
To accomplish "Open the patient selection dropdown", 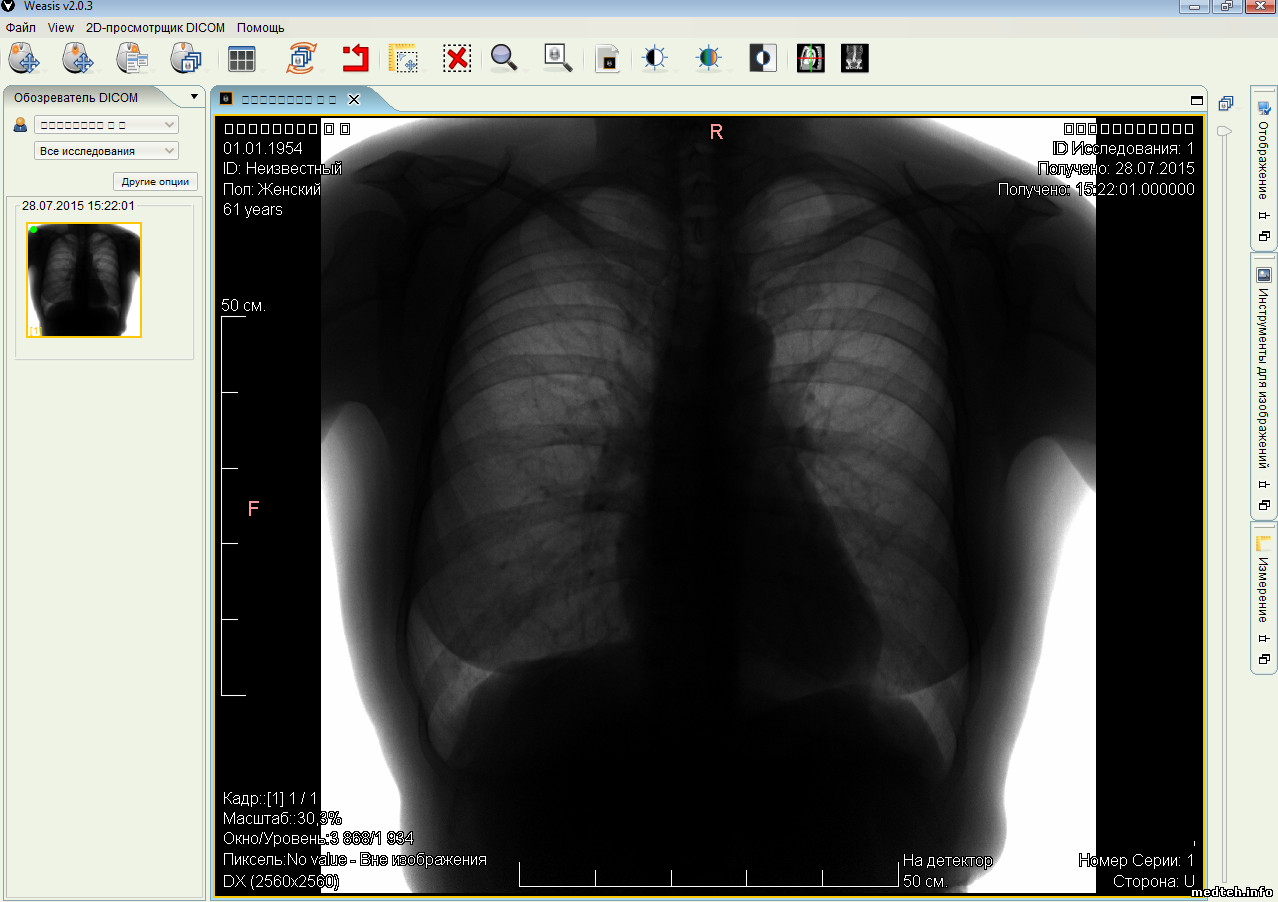I will click(106, 125).
